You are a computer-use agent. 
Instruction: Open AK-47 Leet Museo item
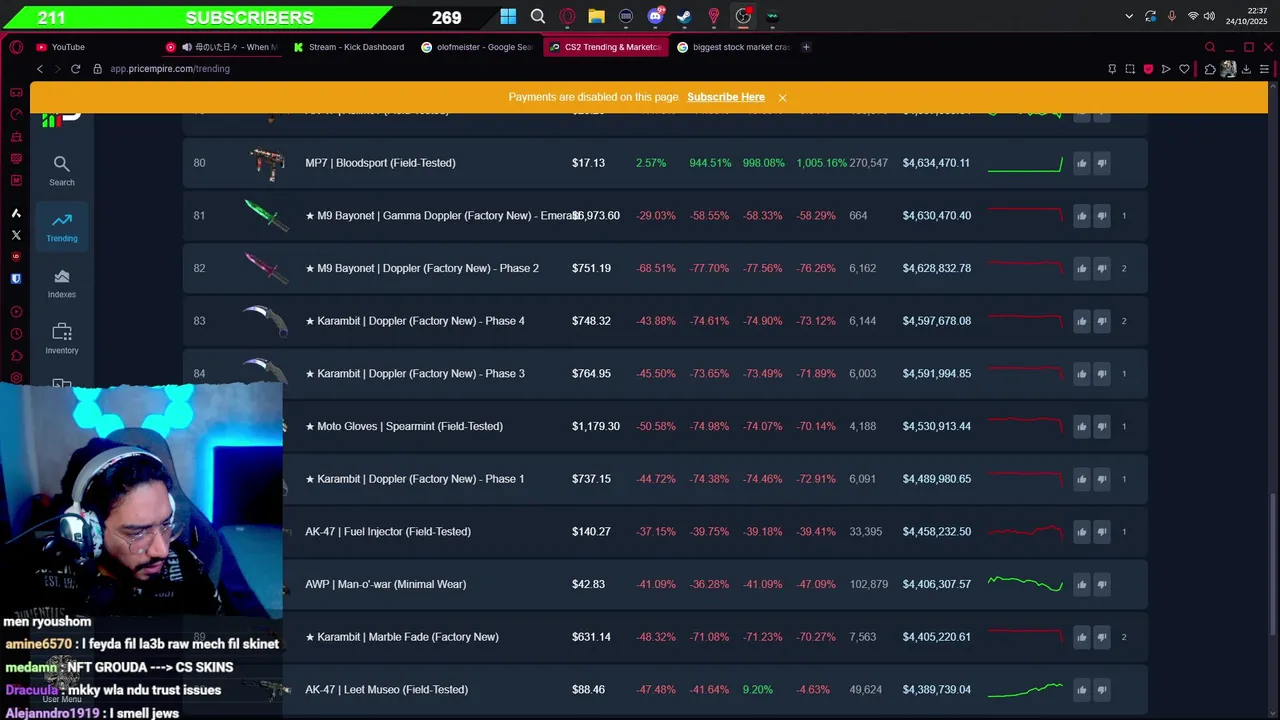[386, 690]
